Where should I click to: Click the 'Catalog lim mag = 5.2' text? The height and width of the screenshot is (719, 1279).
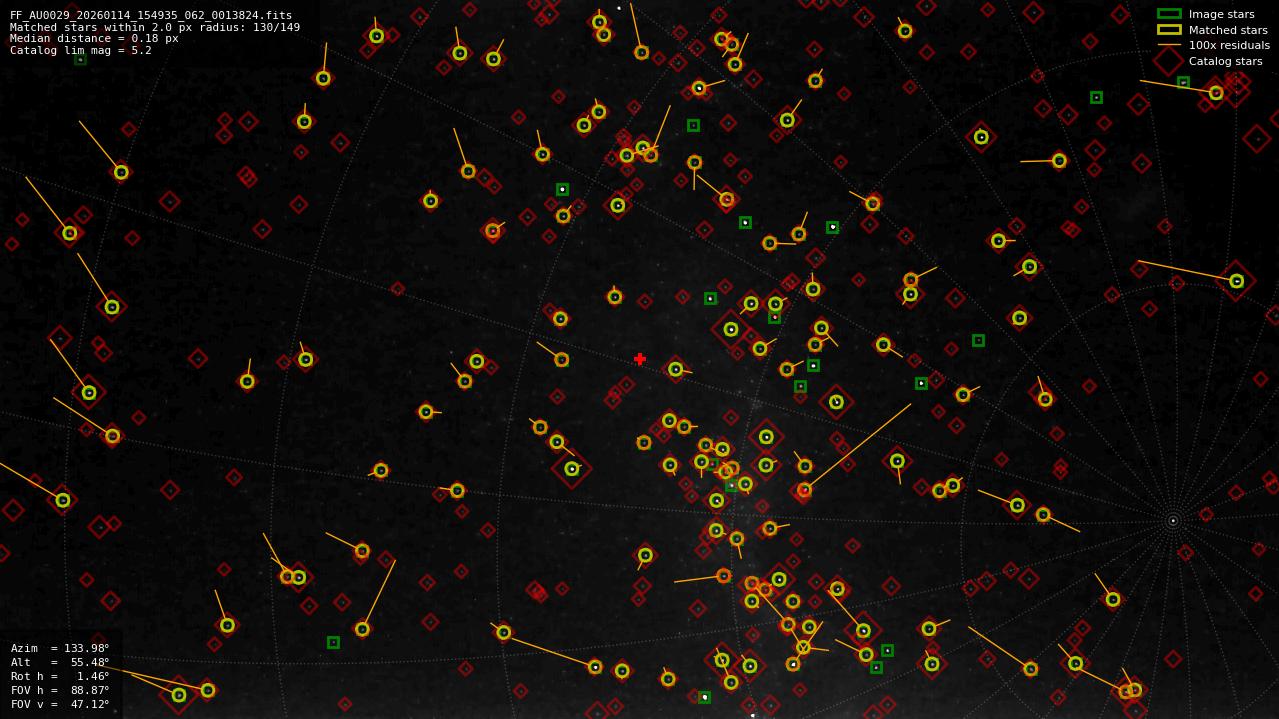[81, 50]
